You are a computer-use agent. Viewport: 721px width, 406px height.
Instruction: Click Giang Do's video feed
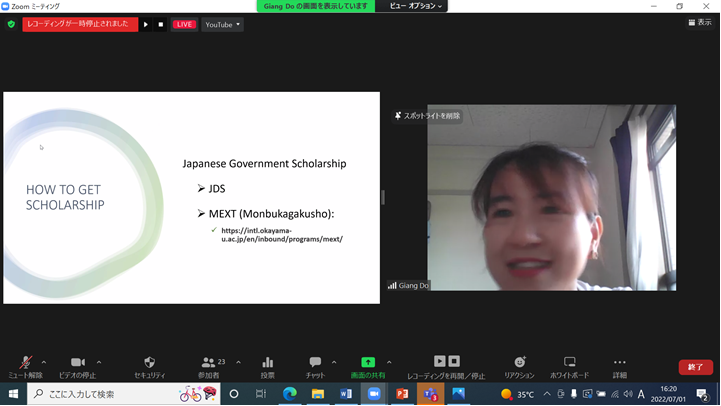pos(551,198)
